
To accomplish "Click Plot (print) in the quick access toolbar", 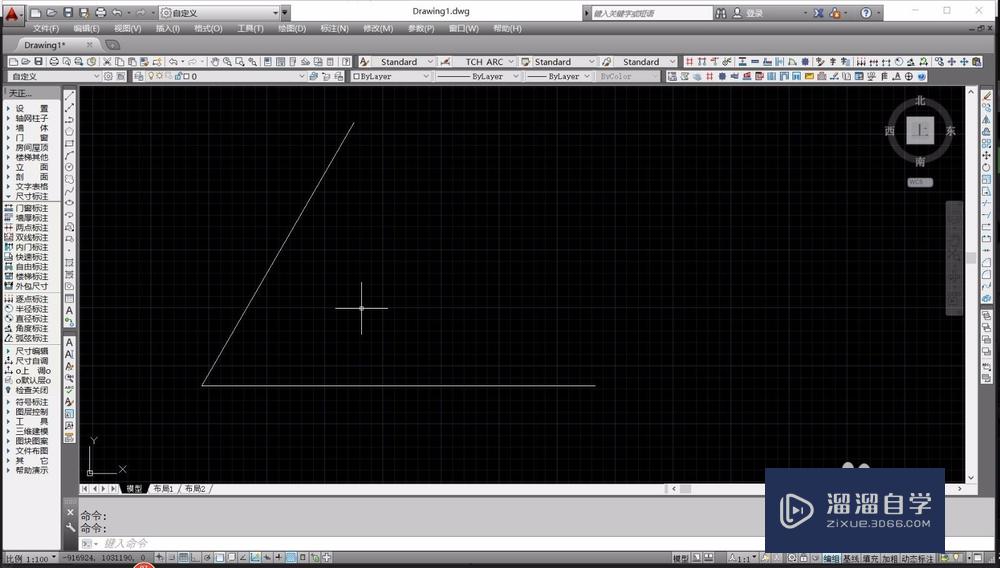I will coord(100,13).
